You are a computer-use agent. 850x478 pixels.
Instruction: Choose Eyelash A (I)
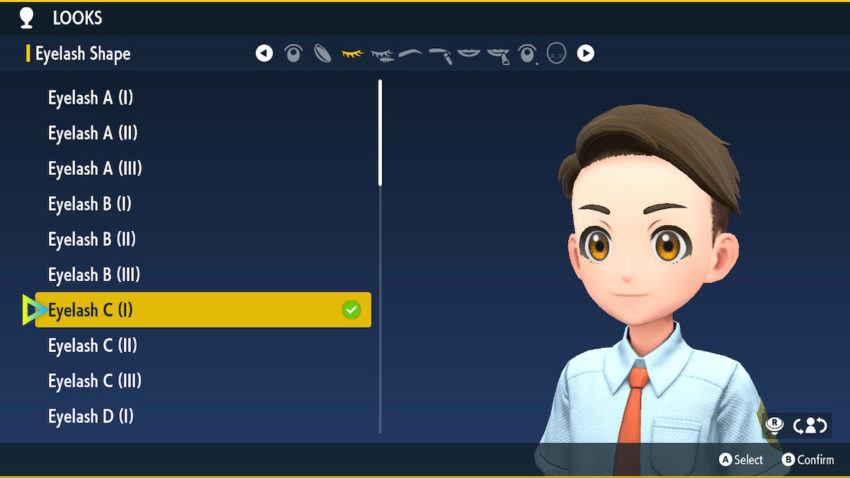[203, 98]
